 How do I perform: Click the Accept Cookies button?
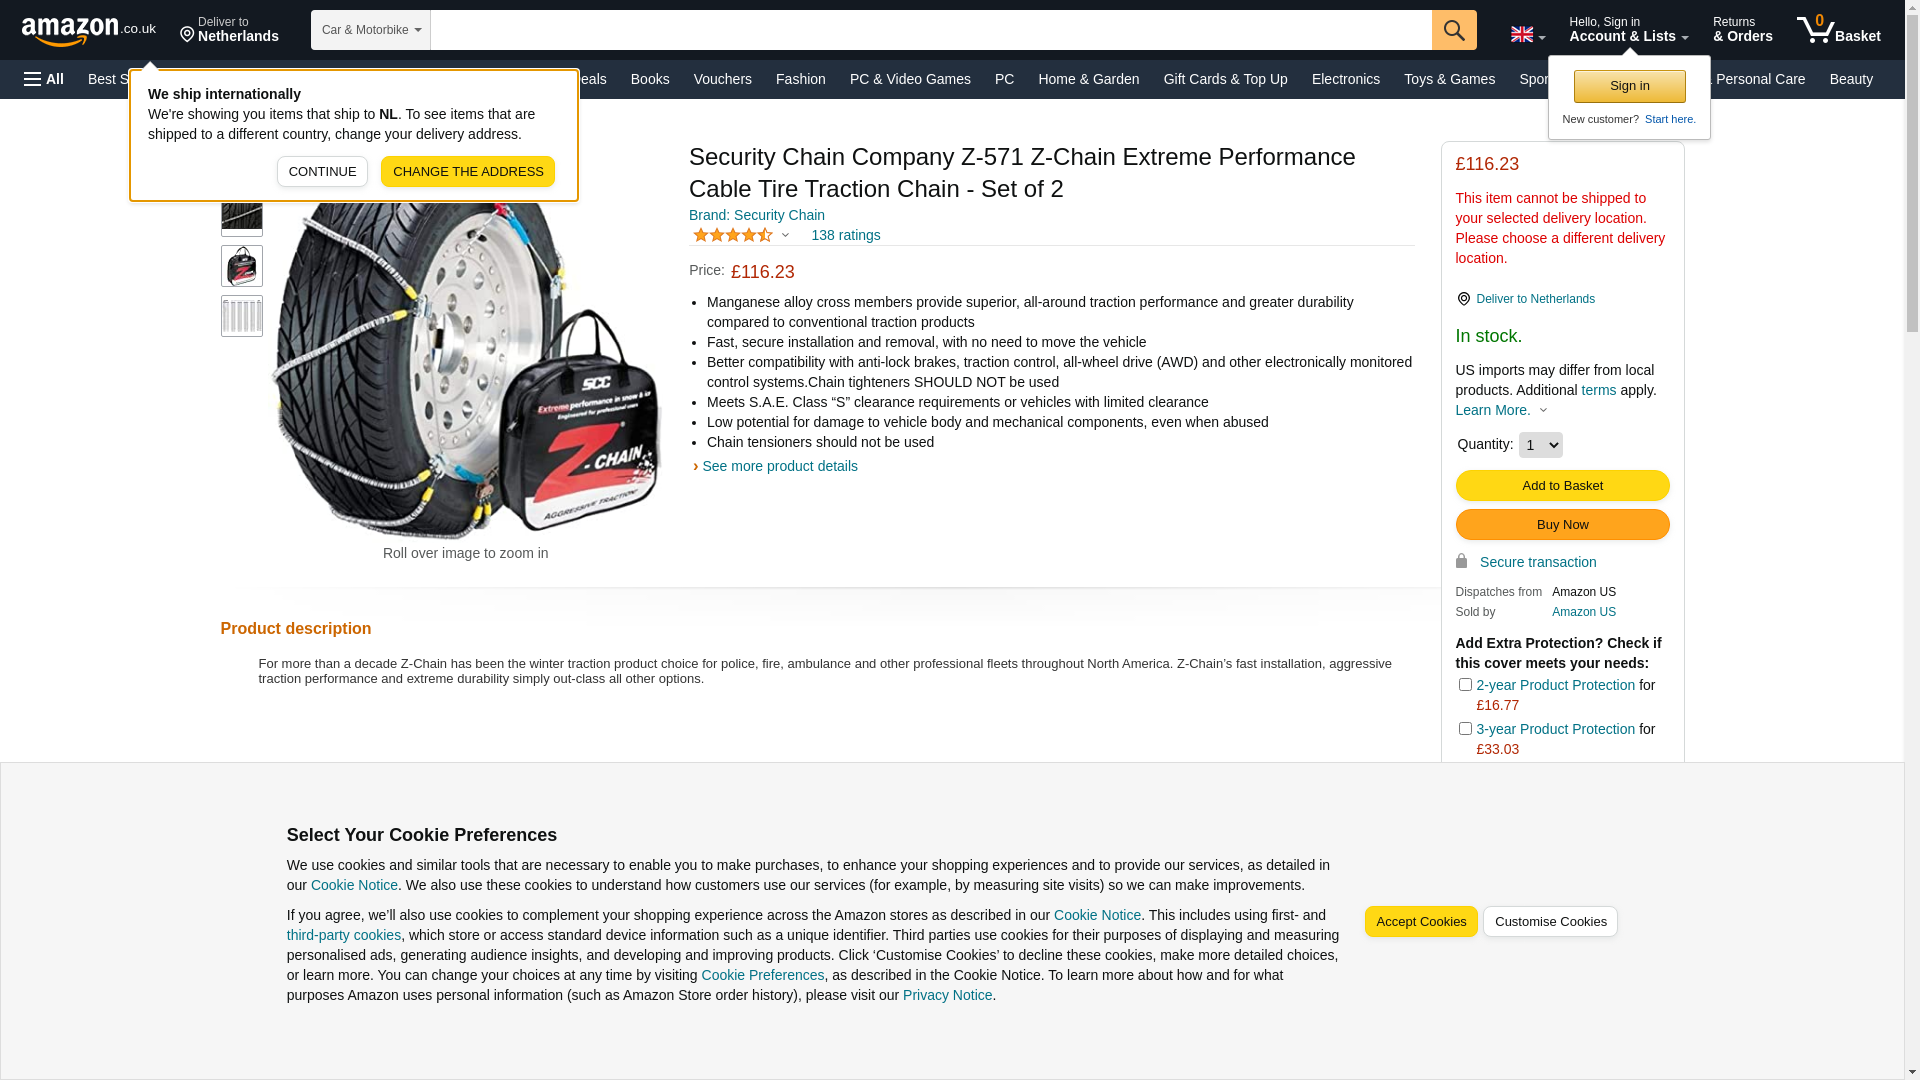click(x=1421, y=922)
